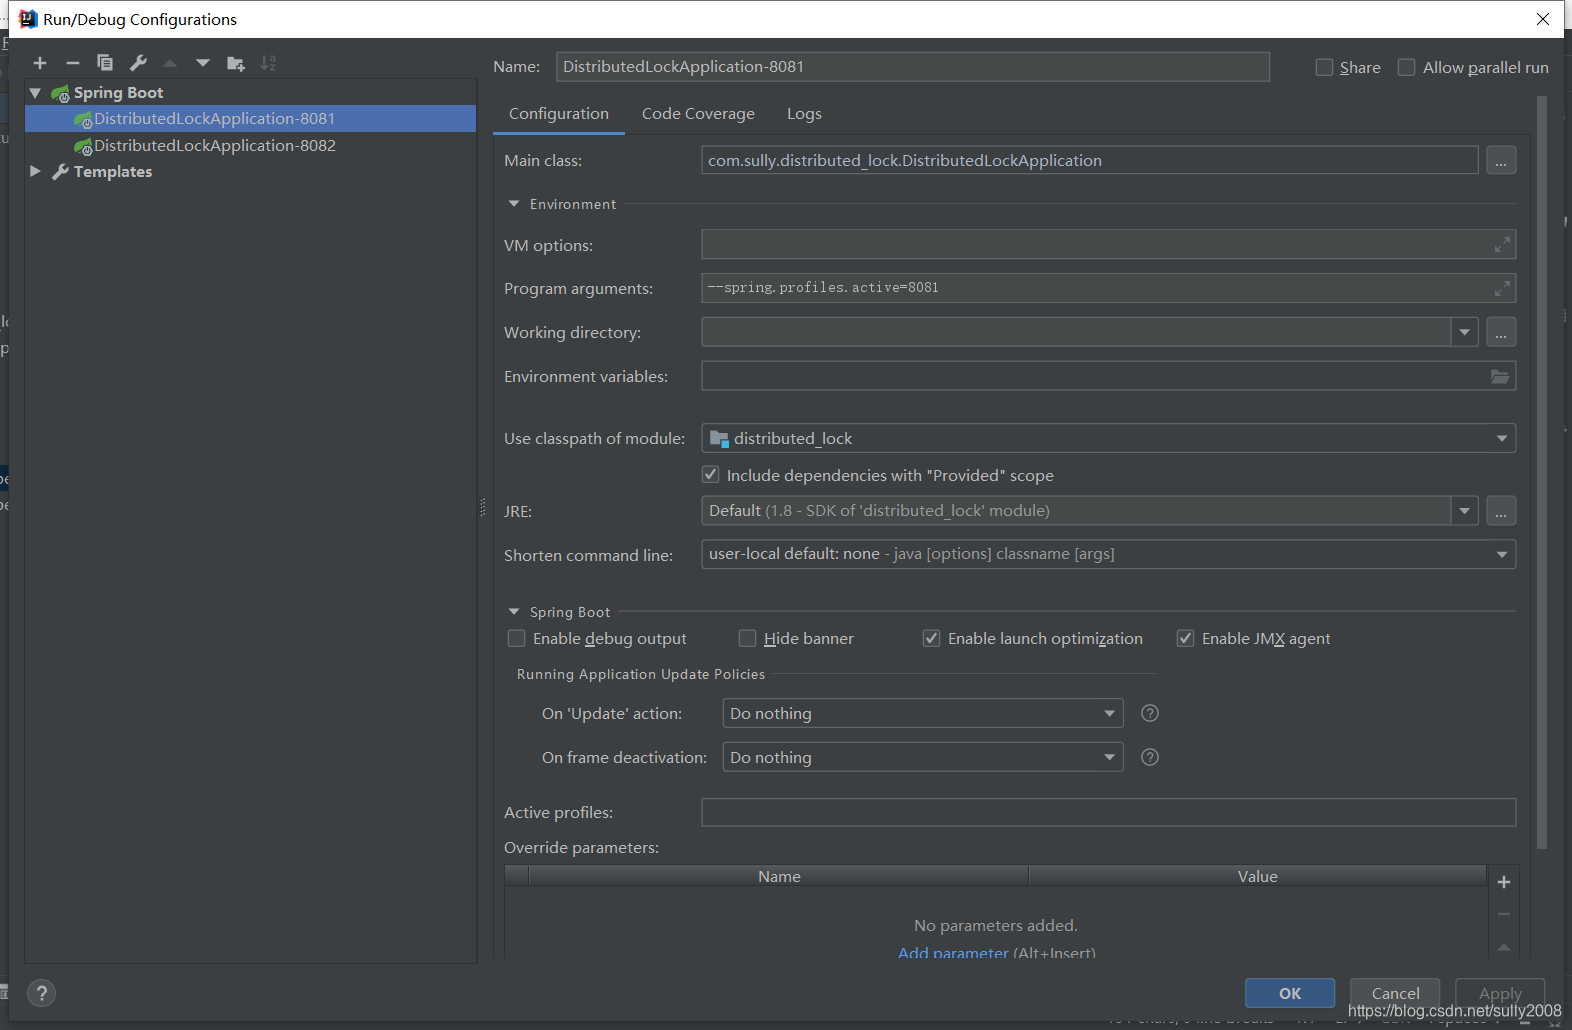Image resolution: width=1572 pixels, height=1030 pixels.
Task: Enable debug output checkbox
Action: coord(516,638)
